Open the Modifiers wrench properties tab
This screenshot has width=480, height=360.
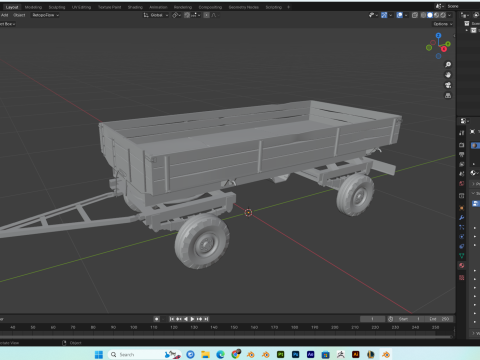tap(462, 218)
